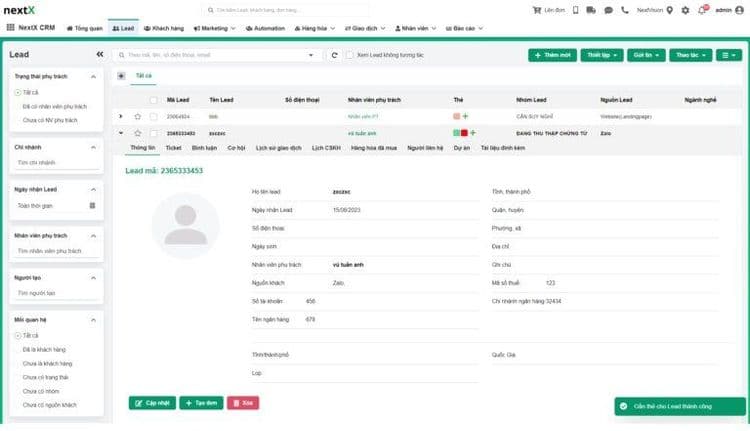Click the Cập nhật button
The height and width of the screenshot is (431, 750).
click(151, 402)
